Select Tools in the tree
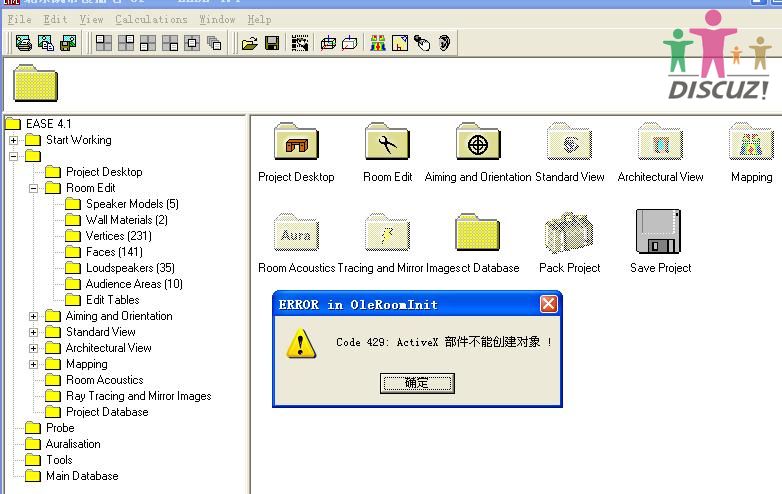Image resolution: width=782 pixels, height=494 pixels. [59, 460]
